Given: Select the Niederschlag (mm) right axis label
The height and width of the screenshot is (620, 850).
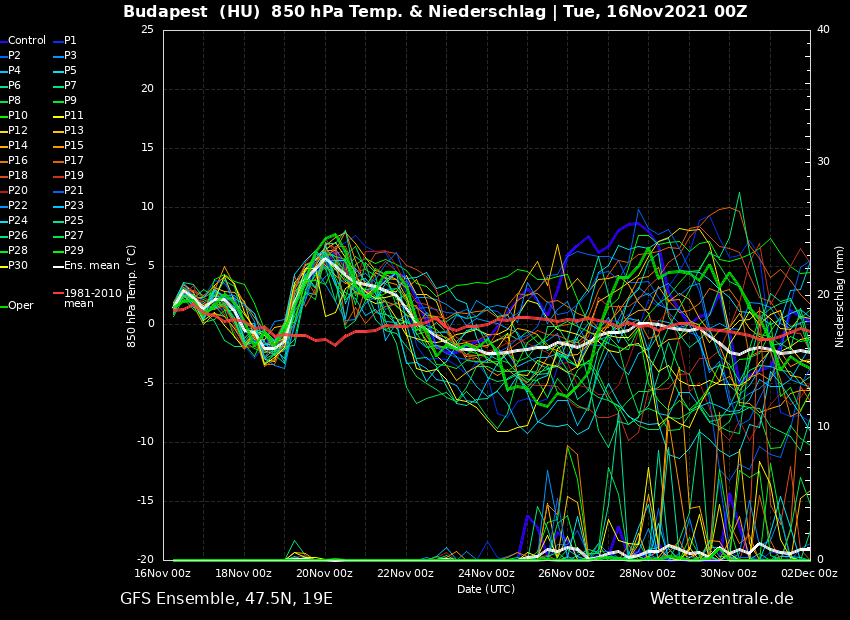Looking at the screenshot, I should coord(840,296).
